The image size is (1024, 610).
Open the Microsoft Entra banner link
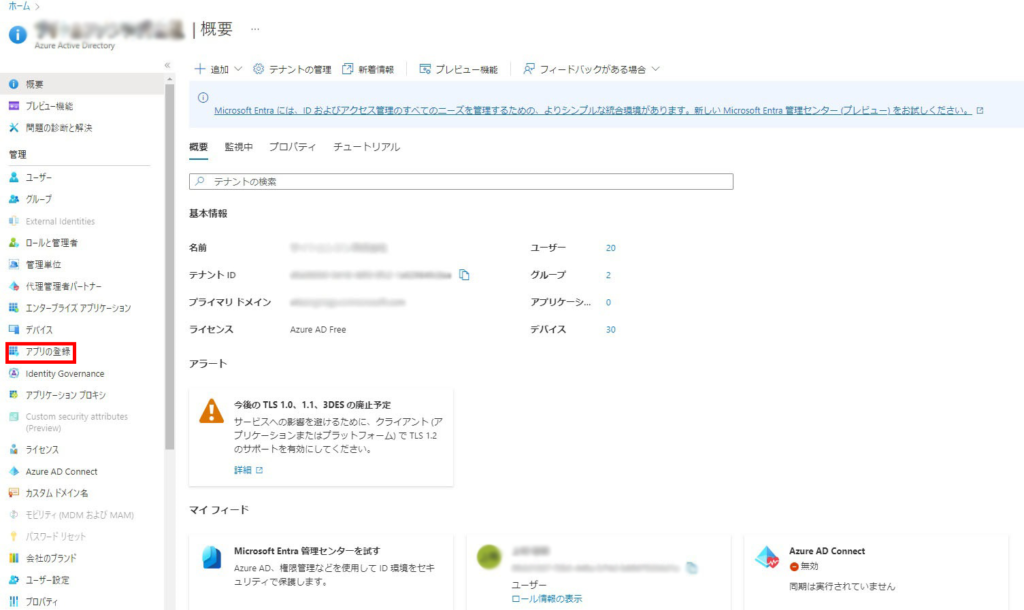(592, 110)
